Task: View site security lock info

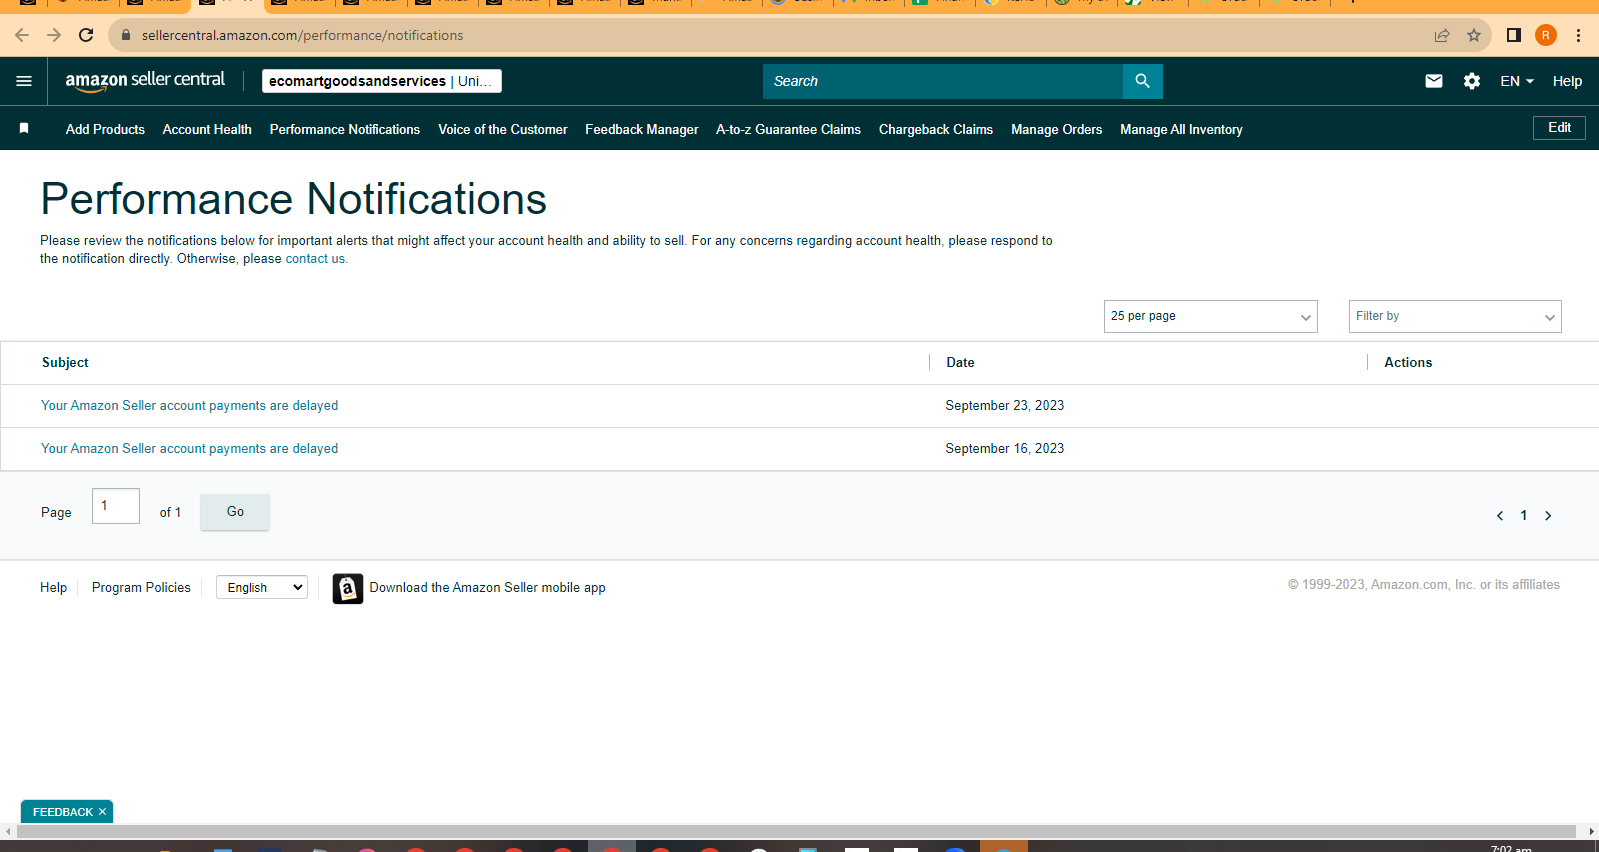Action: pyautogui.click(x=126, y=35)
